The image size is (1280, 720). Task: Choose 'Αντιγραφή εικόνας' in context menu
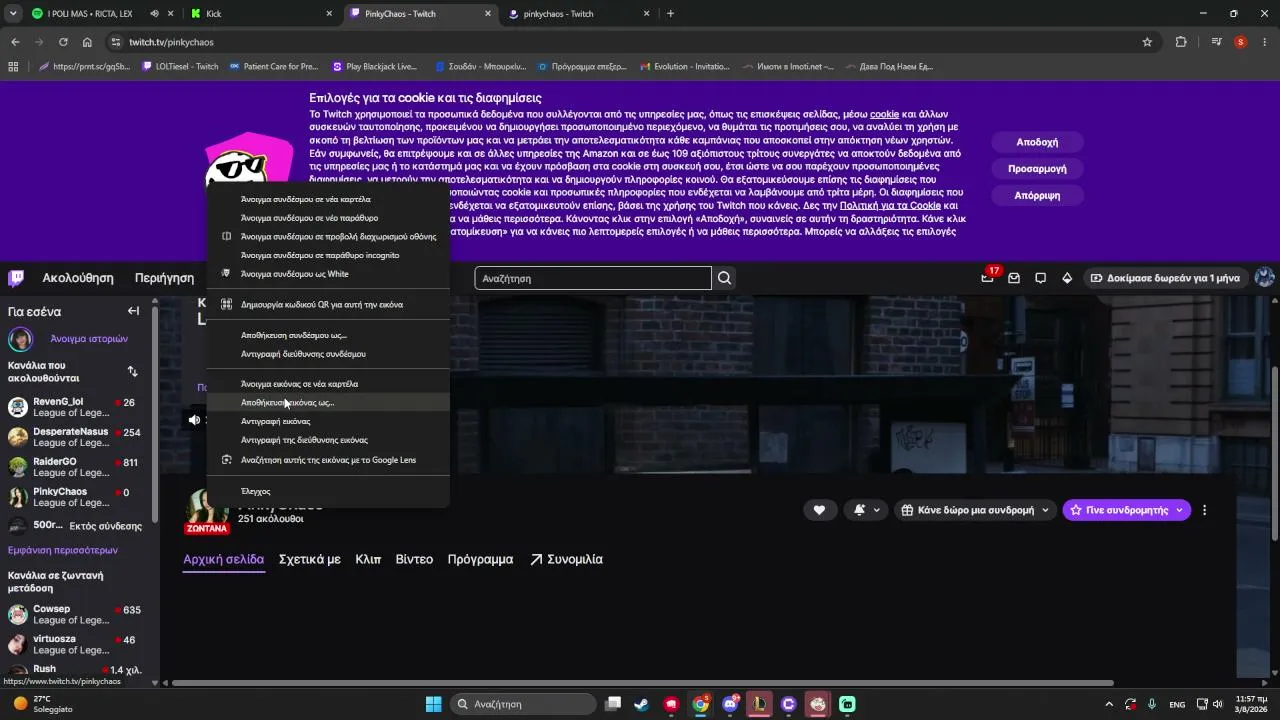(x=328, y=421)
